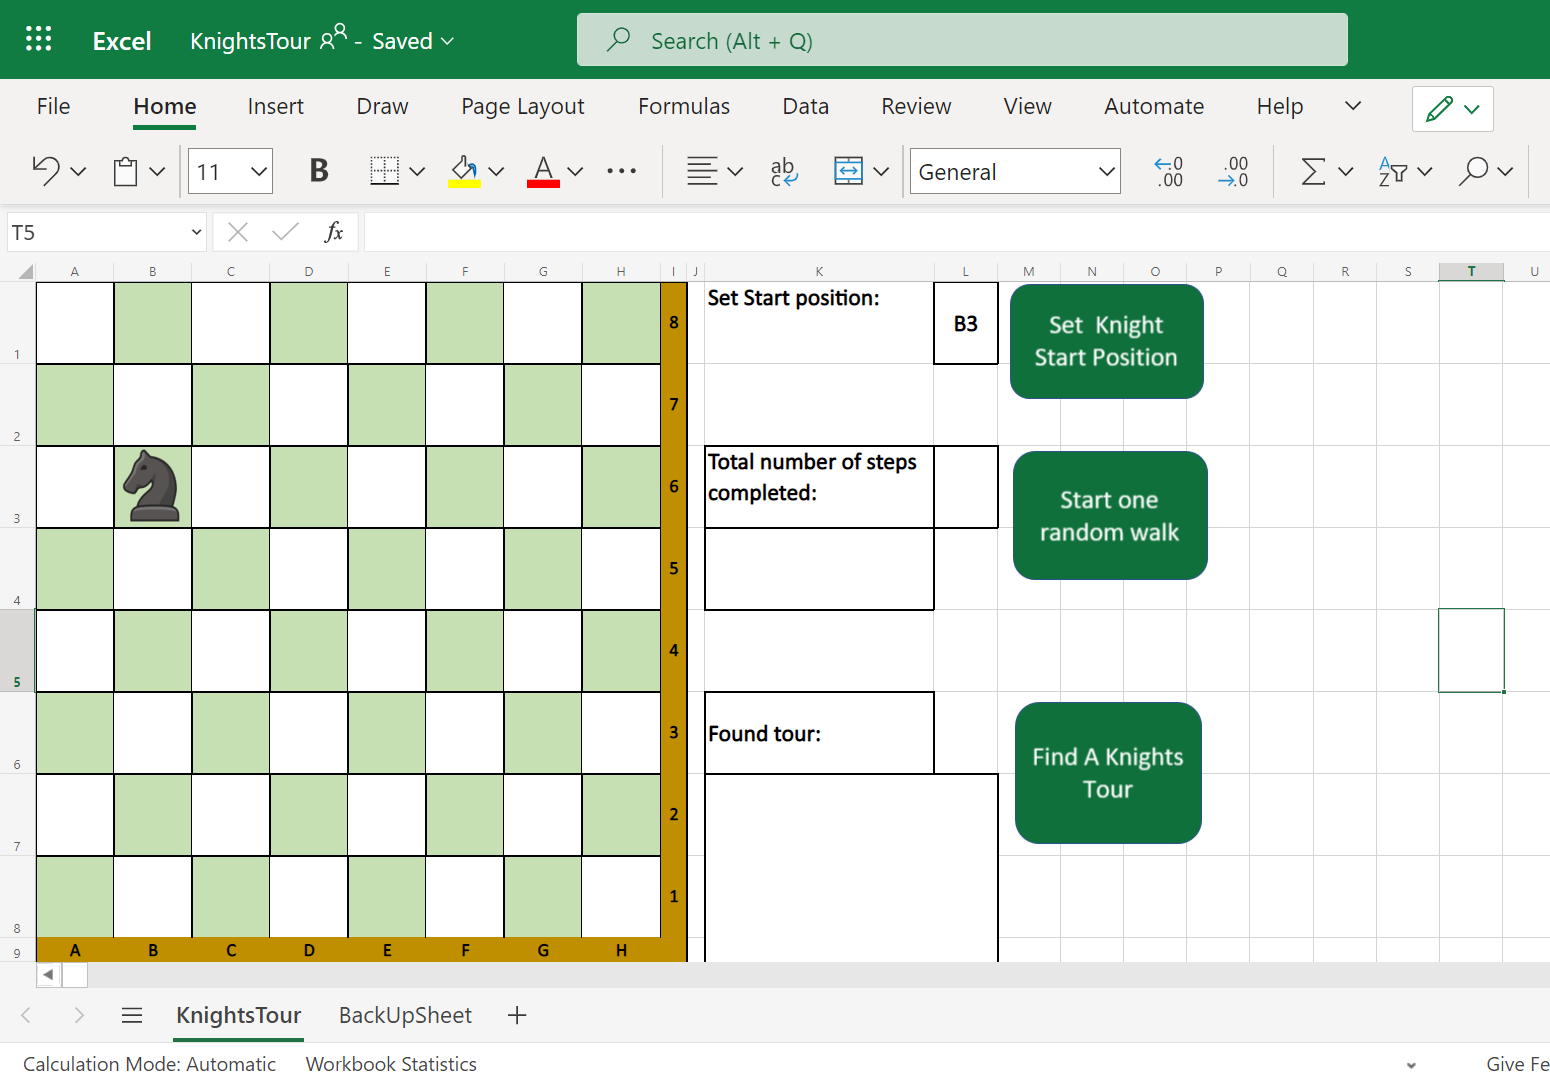
Task: Expand the Undo dropdown arrow
Action: point(78,171)
